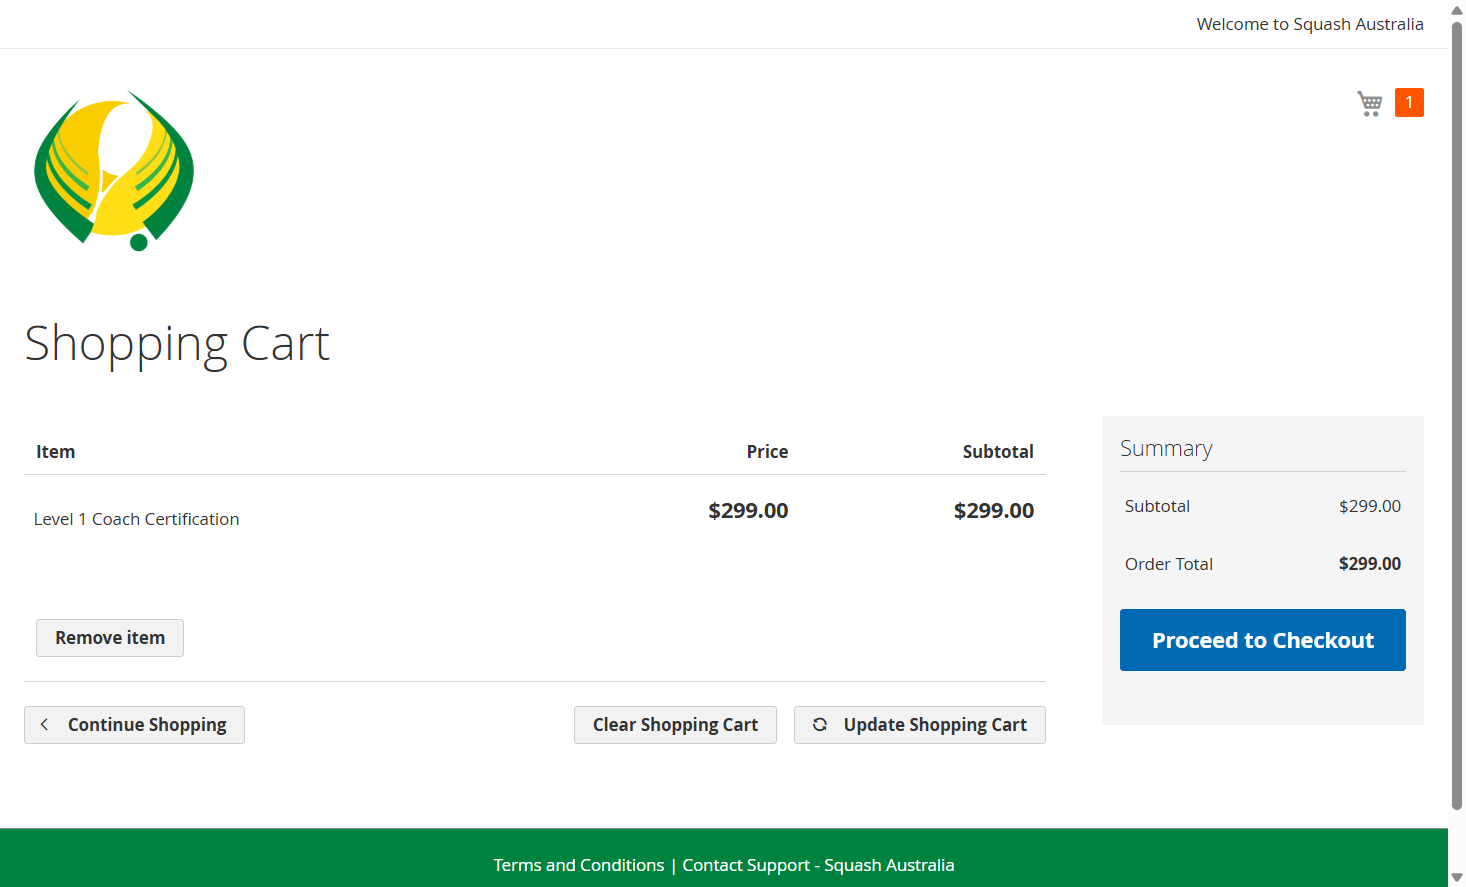Screen dimensions: 1466x887
Task: Open Contact Support - Squash Australia link
Action: [818, 865]
